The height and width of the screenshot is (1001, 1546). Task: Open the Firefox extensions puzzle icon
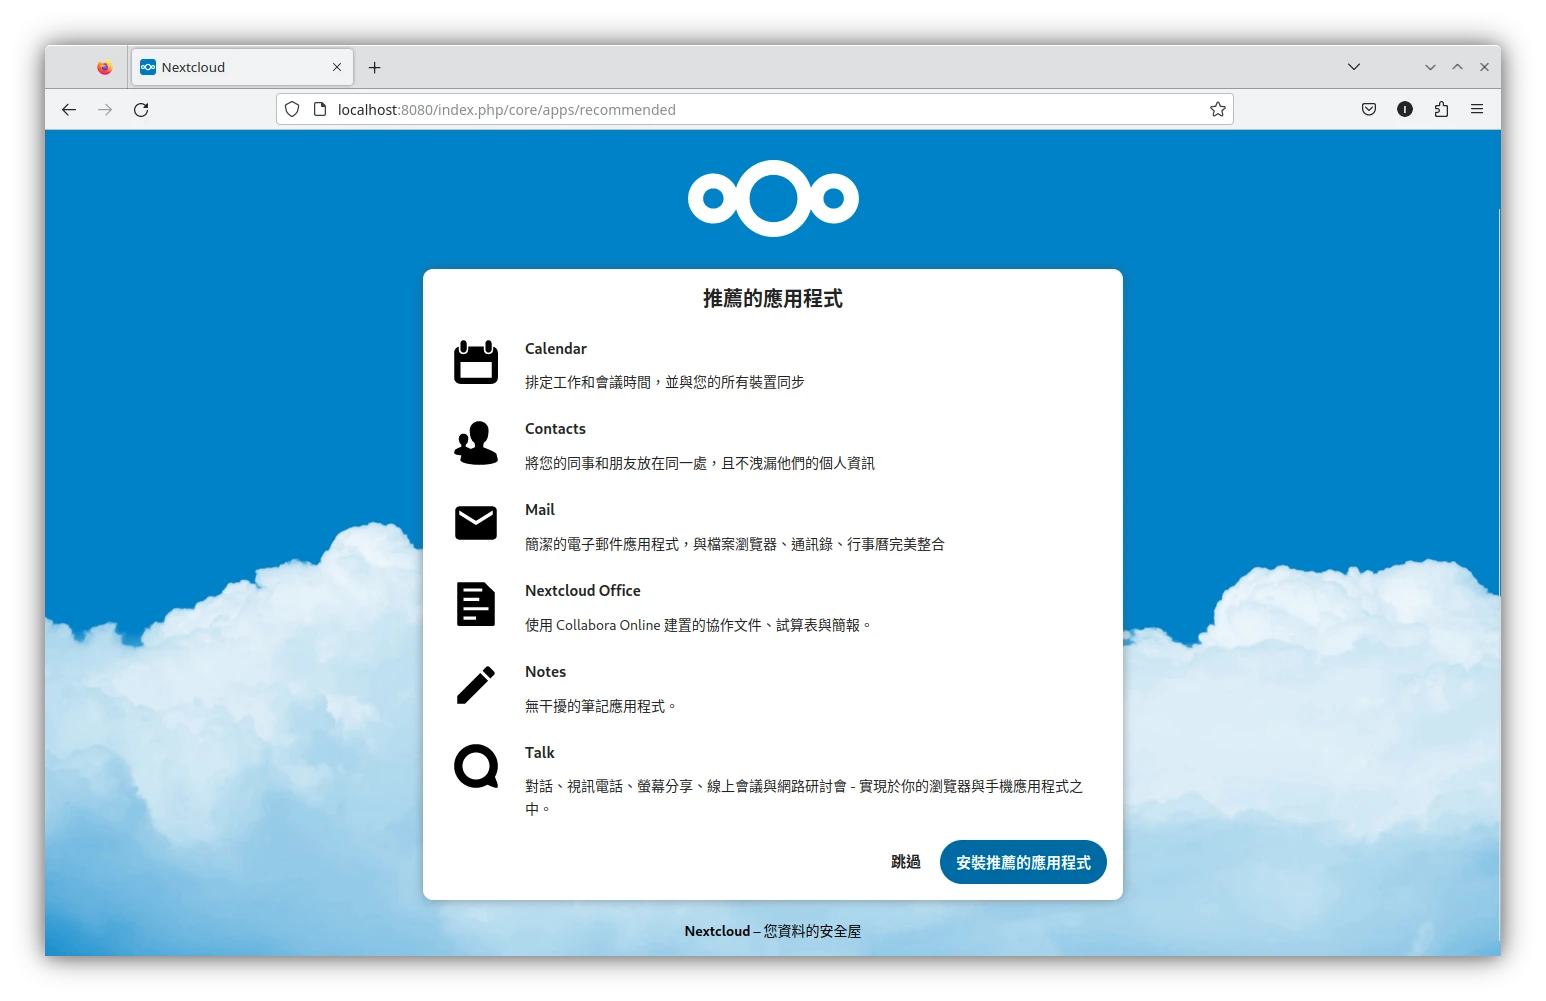[x=1441, y=109]
